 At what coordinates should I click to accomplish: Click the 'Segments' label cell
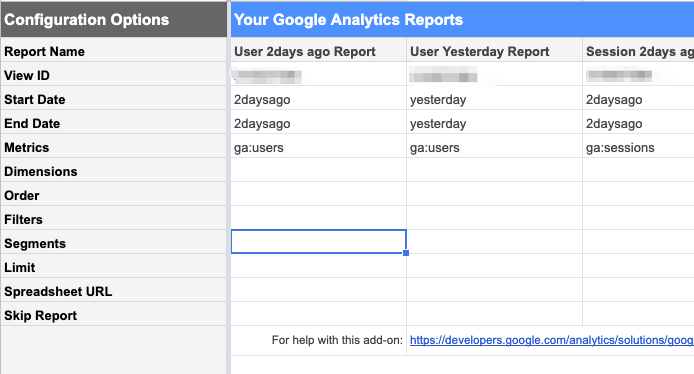pos(114,243)
